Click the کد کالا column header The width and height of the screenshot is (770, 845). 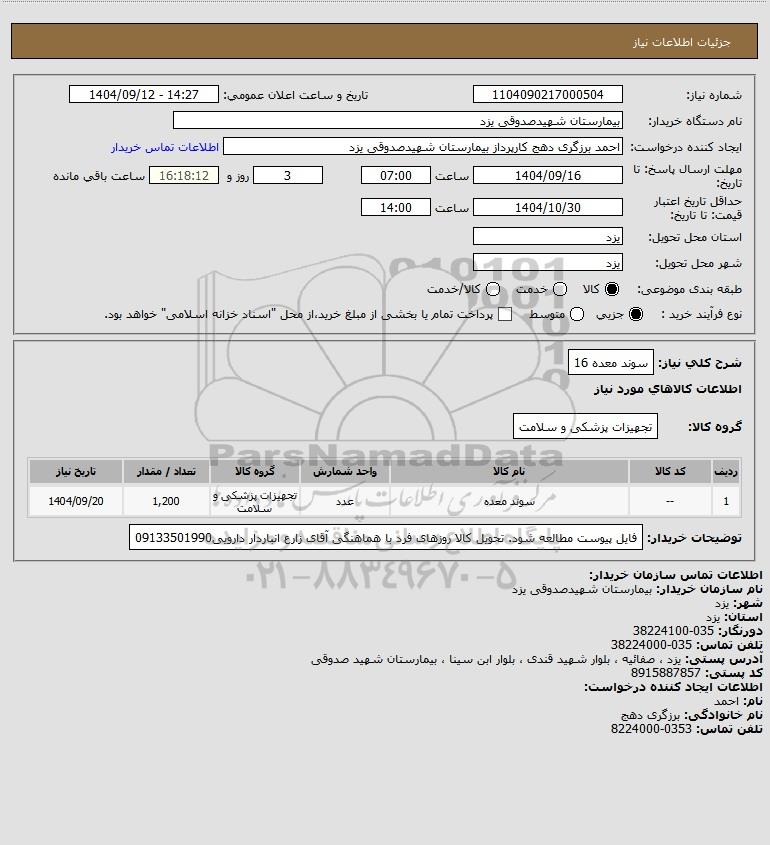point(670,472)
